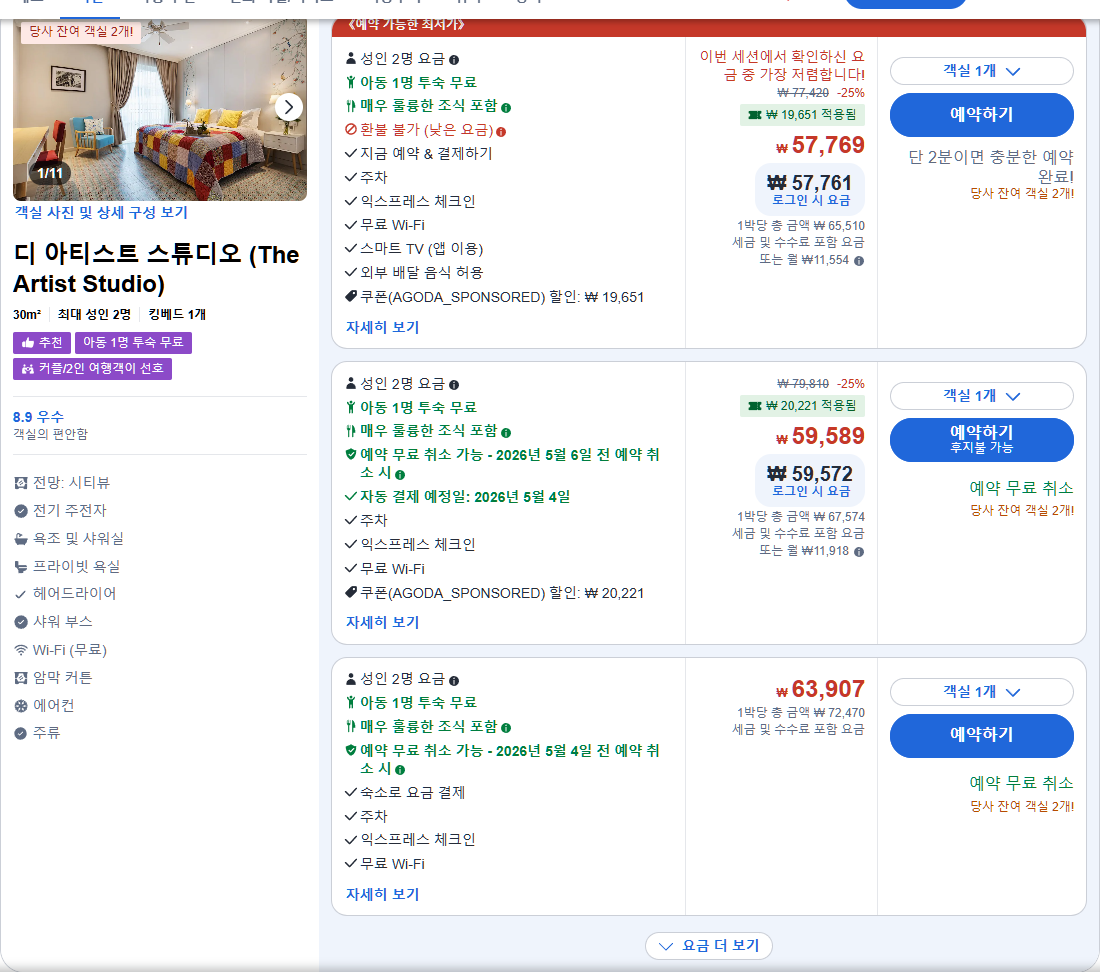
Task: Click info icon next to 월 ₩11,918
Action: [x=859, y=552]
